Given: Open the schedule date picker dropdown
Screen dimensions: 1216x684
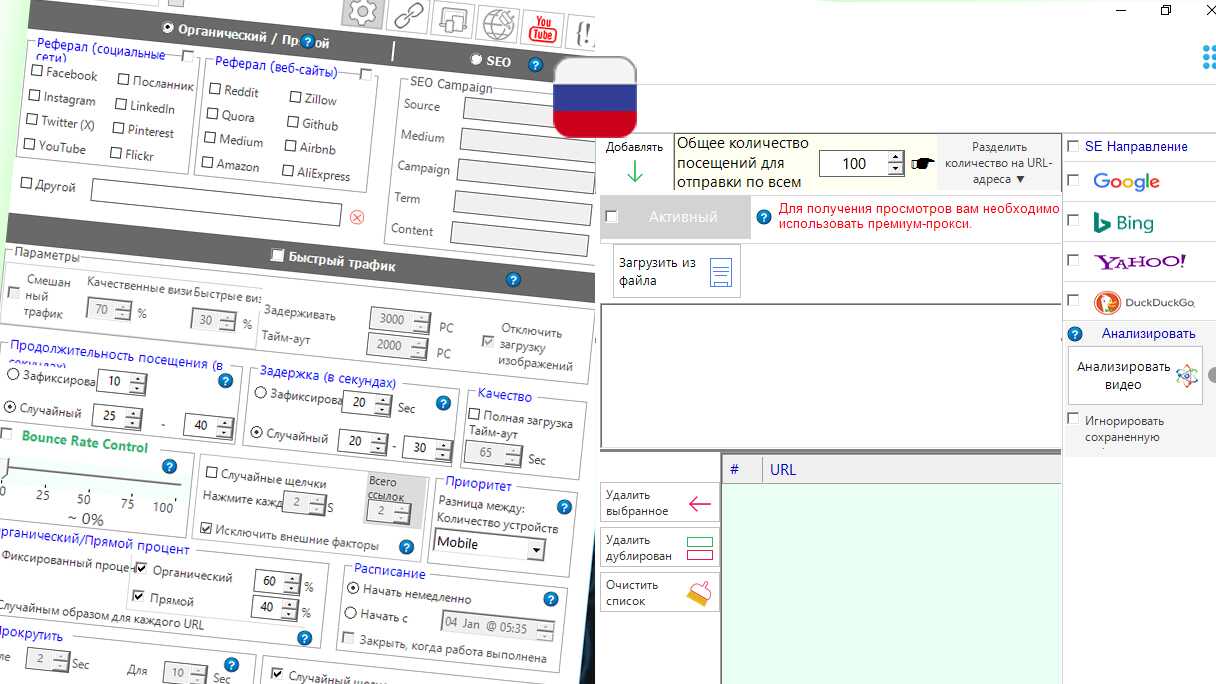Looking at the screenshot, I should click(x=544, y=631).
